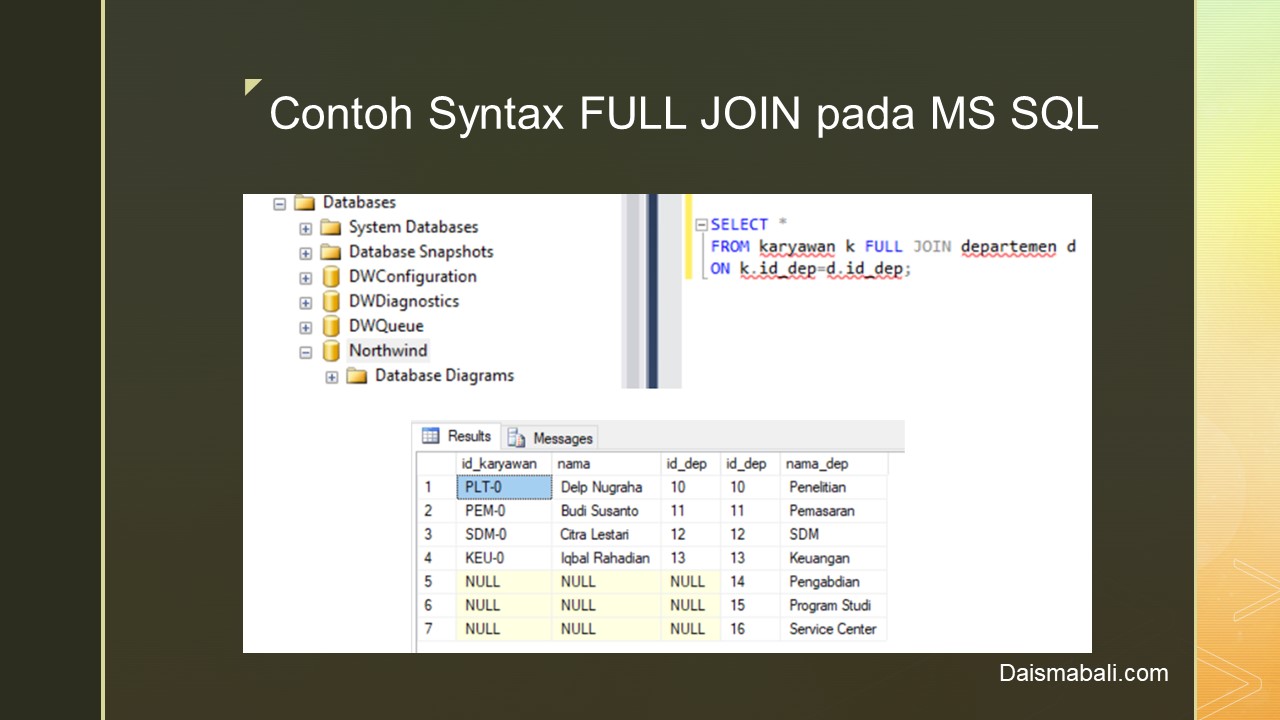Image resolution: width=1280 pixels, height=720 pixels.
Task: Select the Results tab
Action: pos(457,436)
